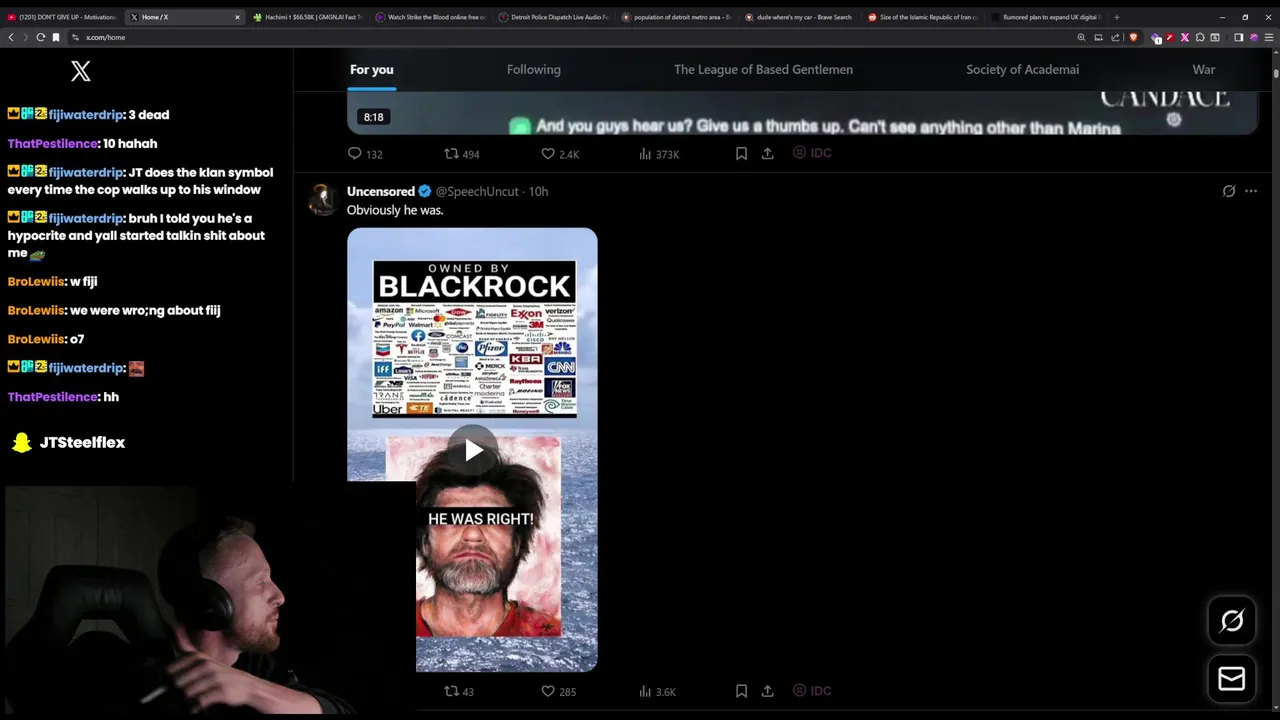
Task: Open the video settings gear icon
Action: [x=1174, y=119]
